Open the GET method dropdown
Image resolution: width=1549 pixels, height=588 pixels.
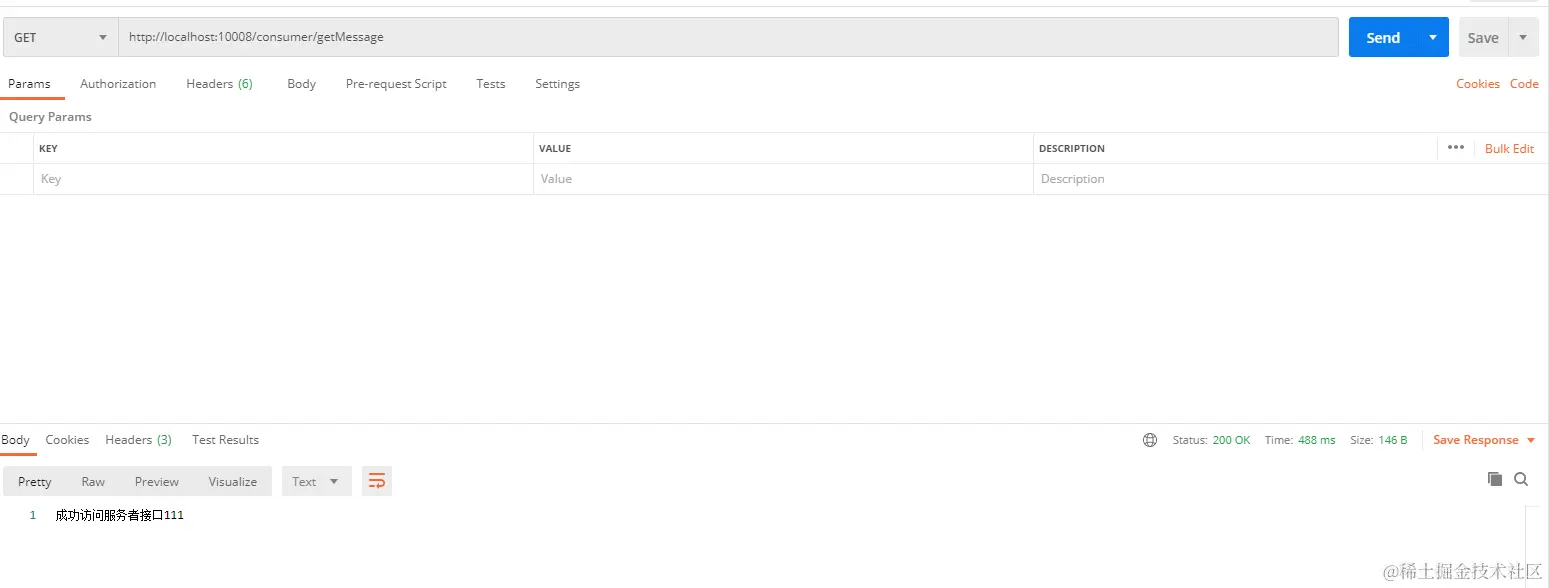coord(60,37)
